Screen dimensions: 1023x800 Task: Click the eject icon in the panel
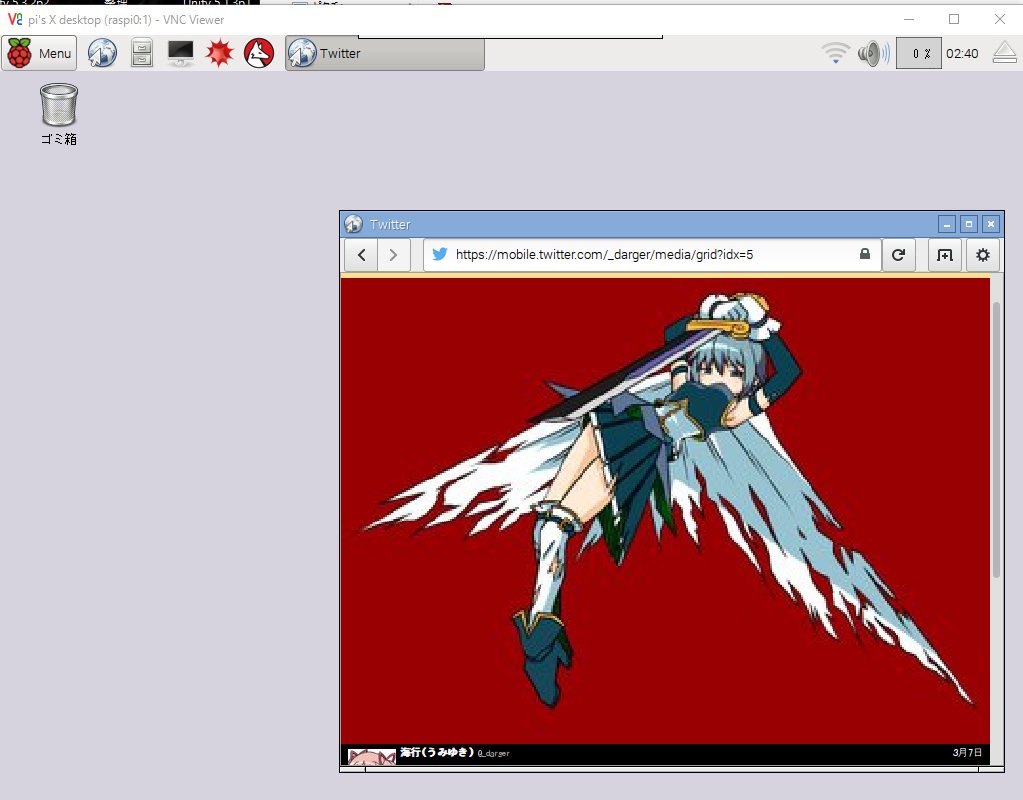1005,53
